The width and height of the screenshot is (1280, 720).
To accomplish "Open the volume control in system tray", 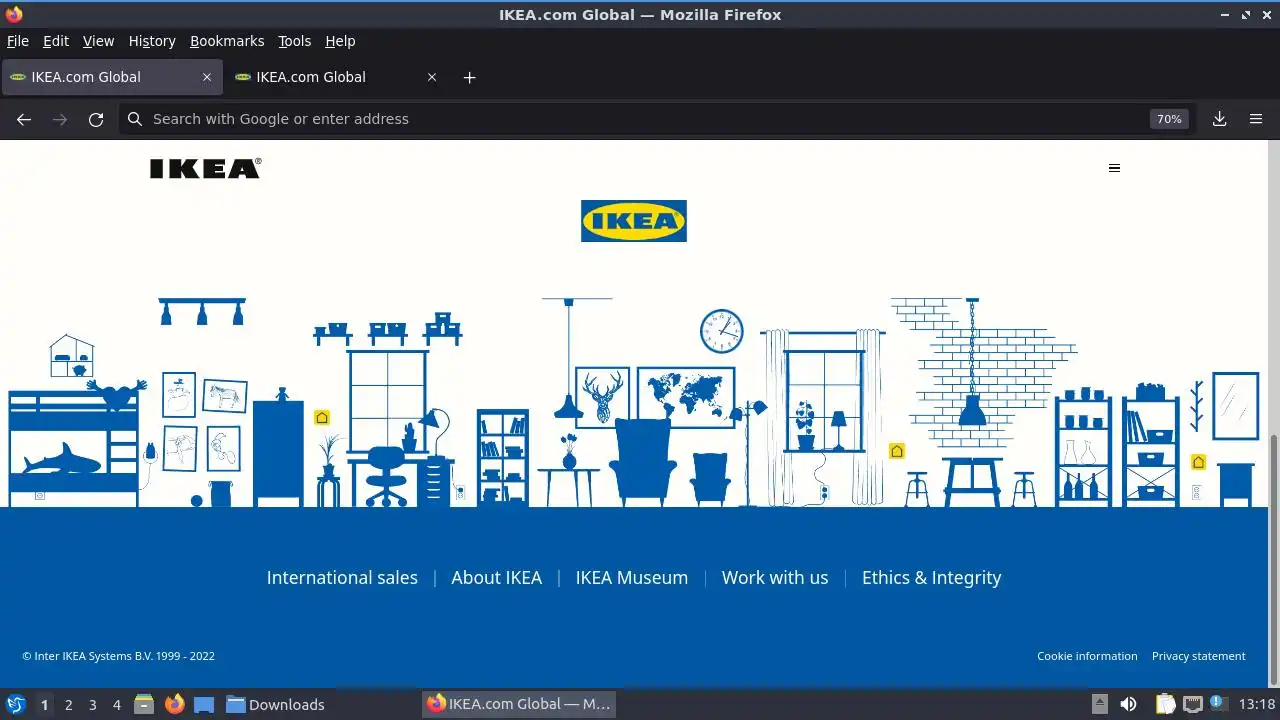I will tap(1128, 704).
